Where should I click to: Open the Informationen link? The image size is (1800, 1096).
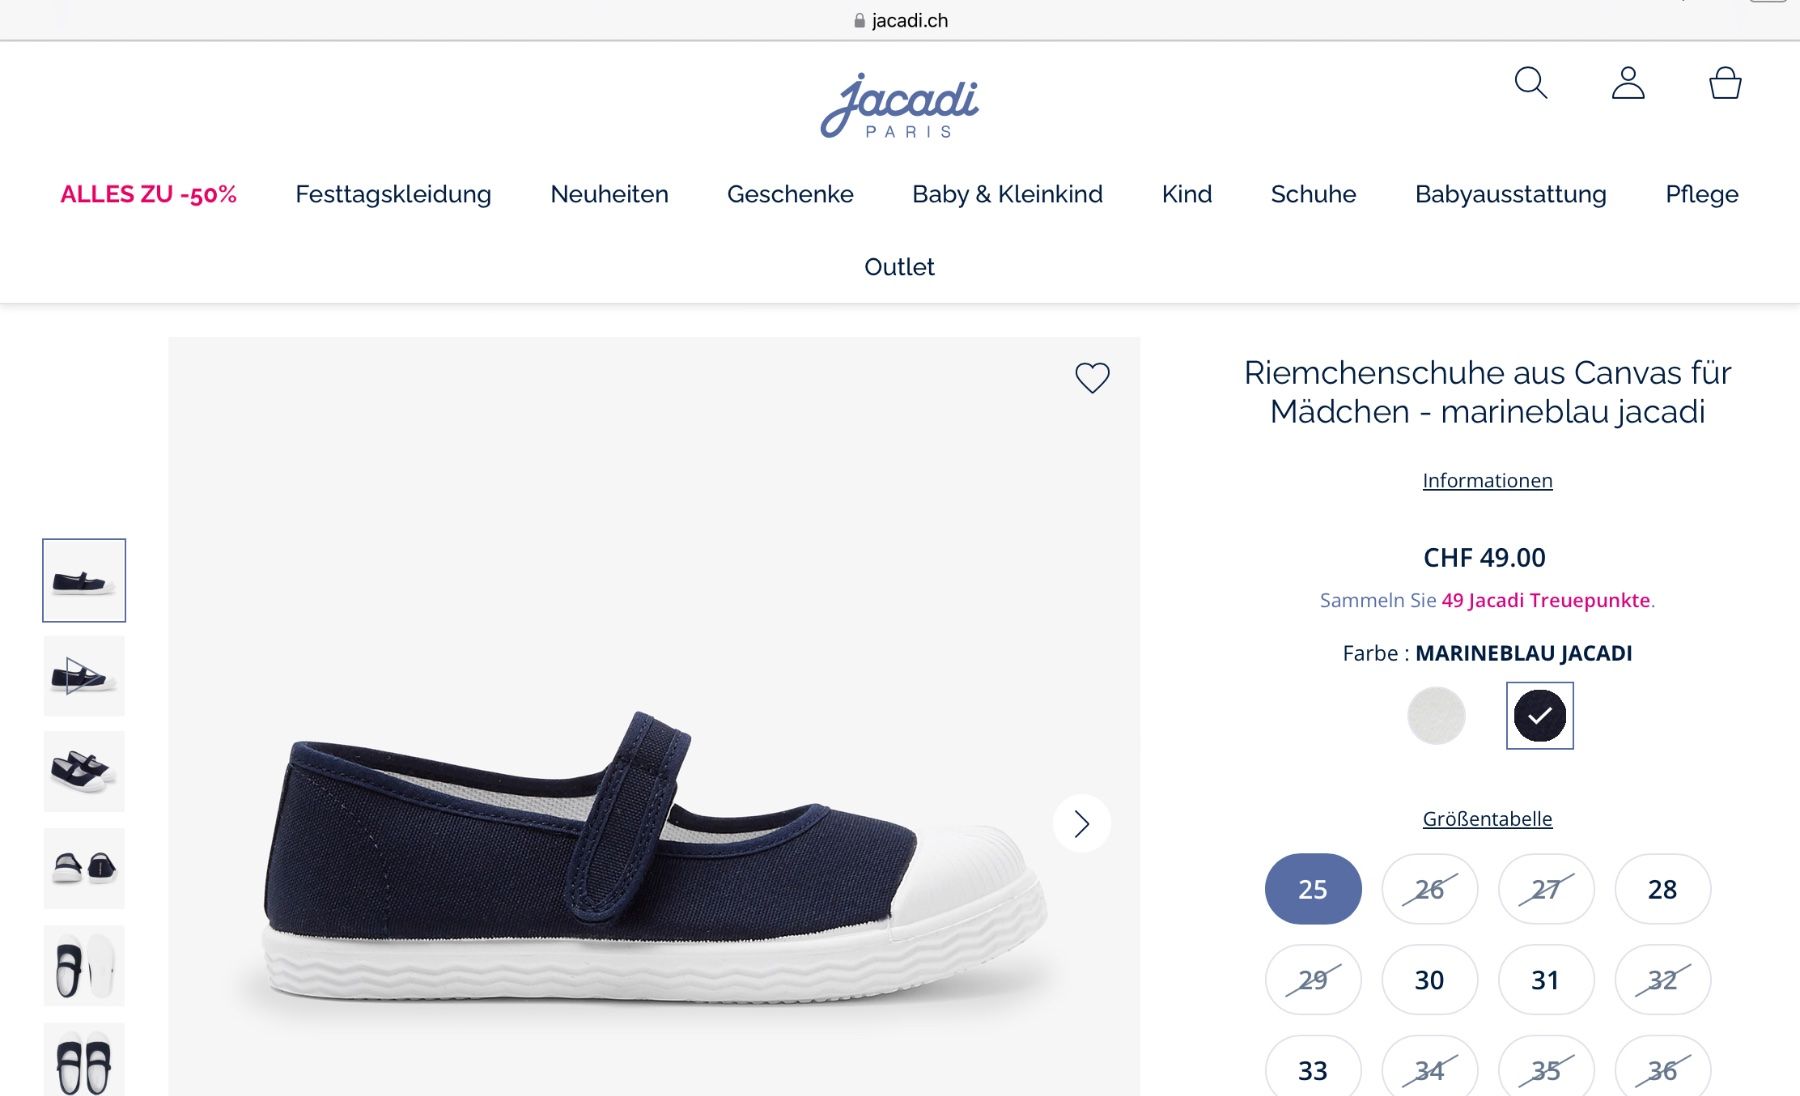[1487, 481]
